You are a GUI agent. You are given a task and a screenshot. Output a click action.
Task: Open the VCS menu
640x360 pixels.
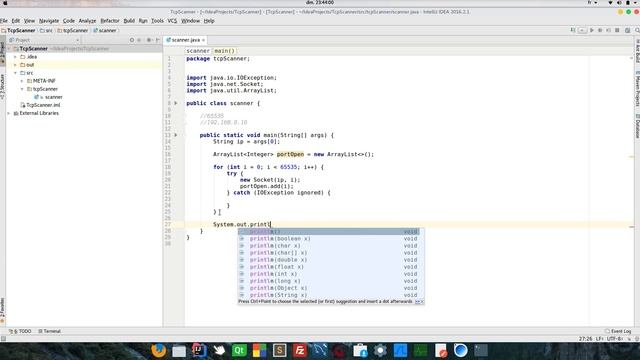(x=172, y=21)
